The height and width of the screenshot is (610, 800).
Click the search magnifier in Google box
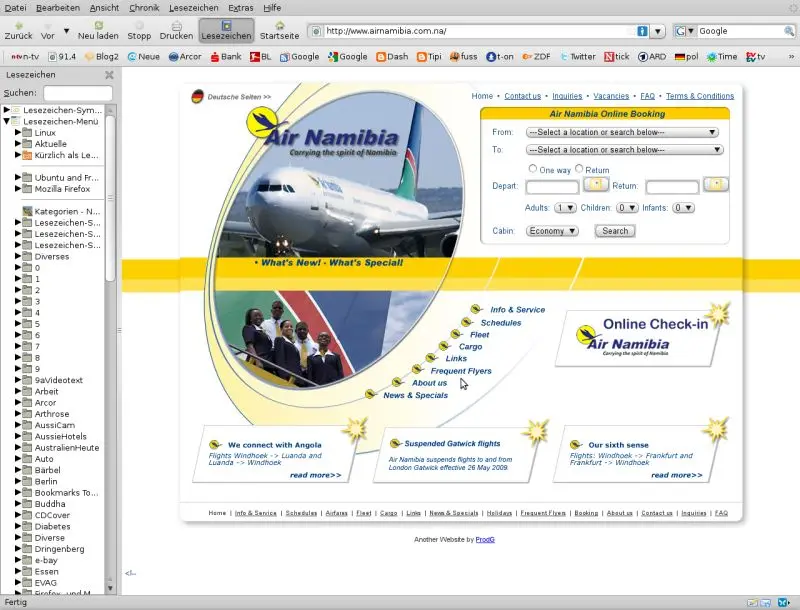[789, 31]
